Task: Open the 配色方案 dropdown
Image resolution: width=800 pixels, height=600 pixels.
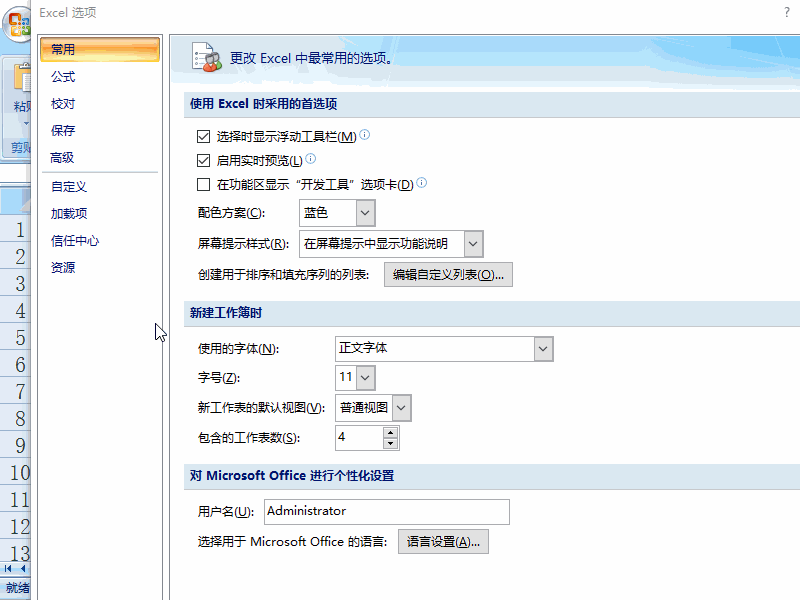Action: pyautogui.click(x=365, y=213)
